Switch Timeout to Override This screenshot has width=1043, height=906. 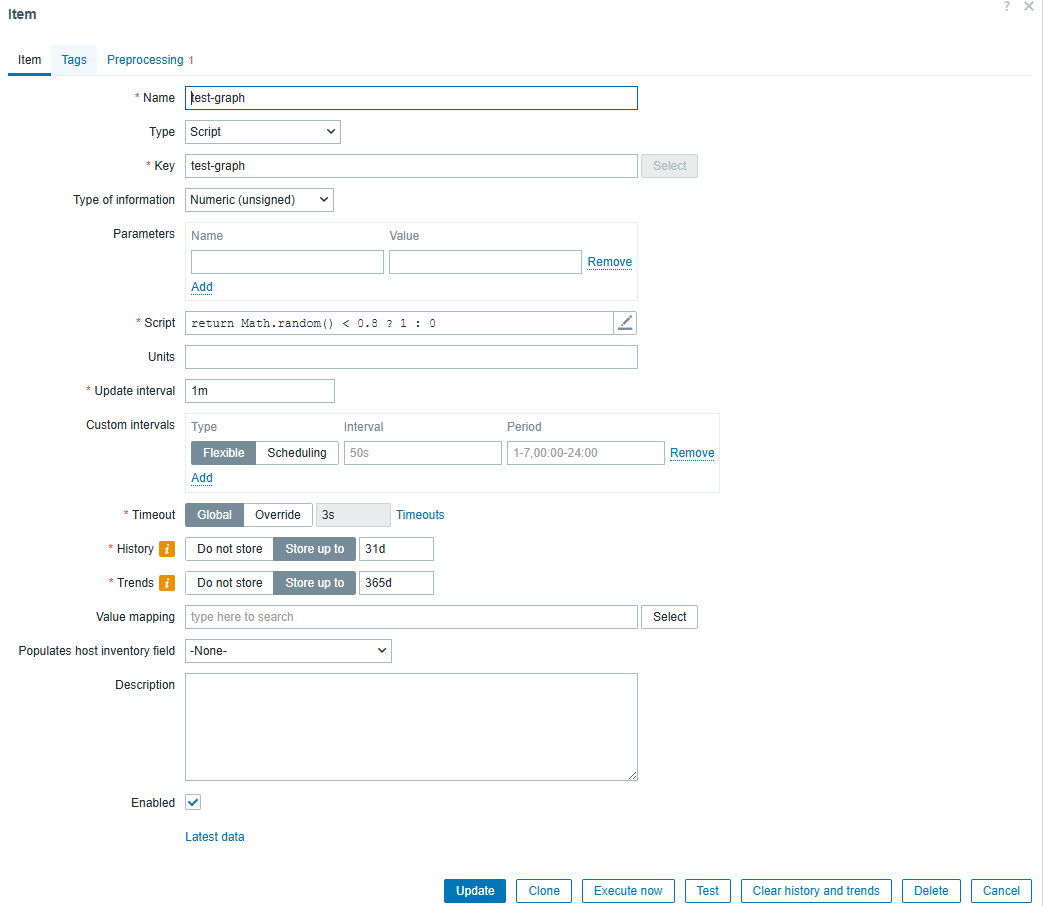coord(277,515)
